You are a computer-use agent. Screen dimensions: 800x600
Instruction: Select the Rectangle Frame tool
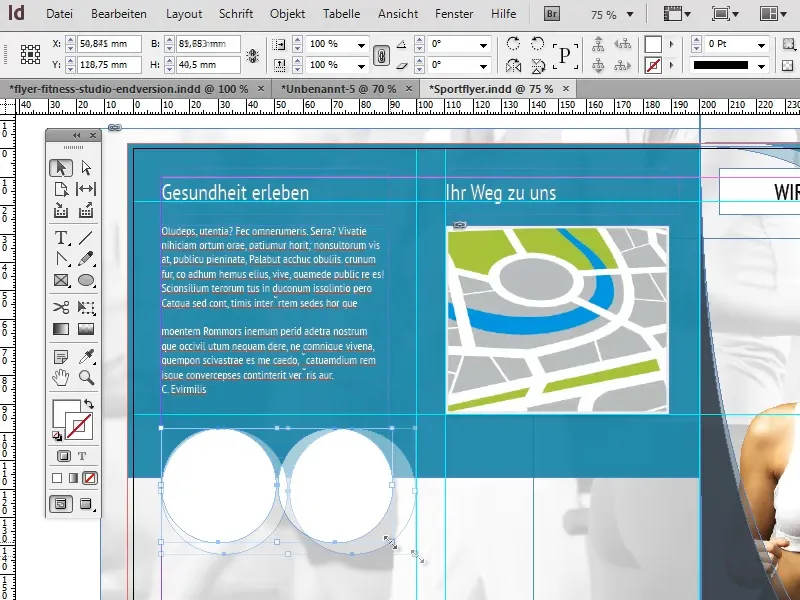tap(61, 280)
